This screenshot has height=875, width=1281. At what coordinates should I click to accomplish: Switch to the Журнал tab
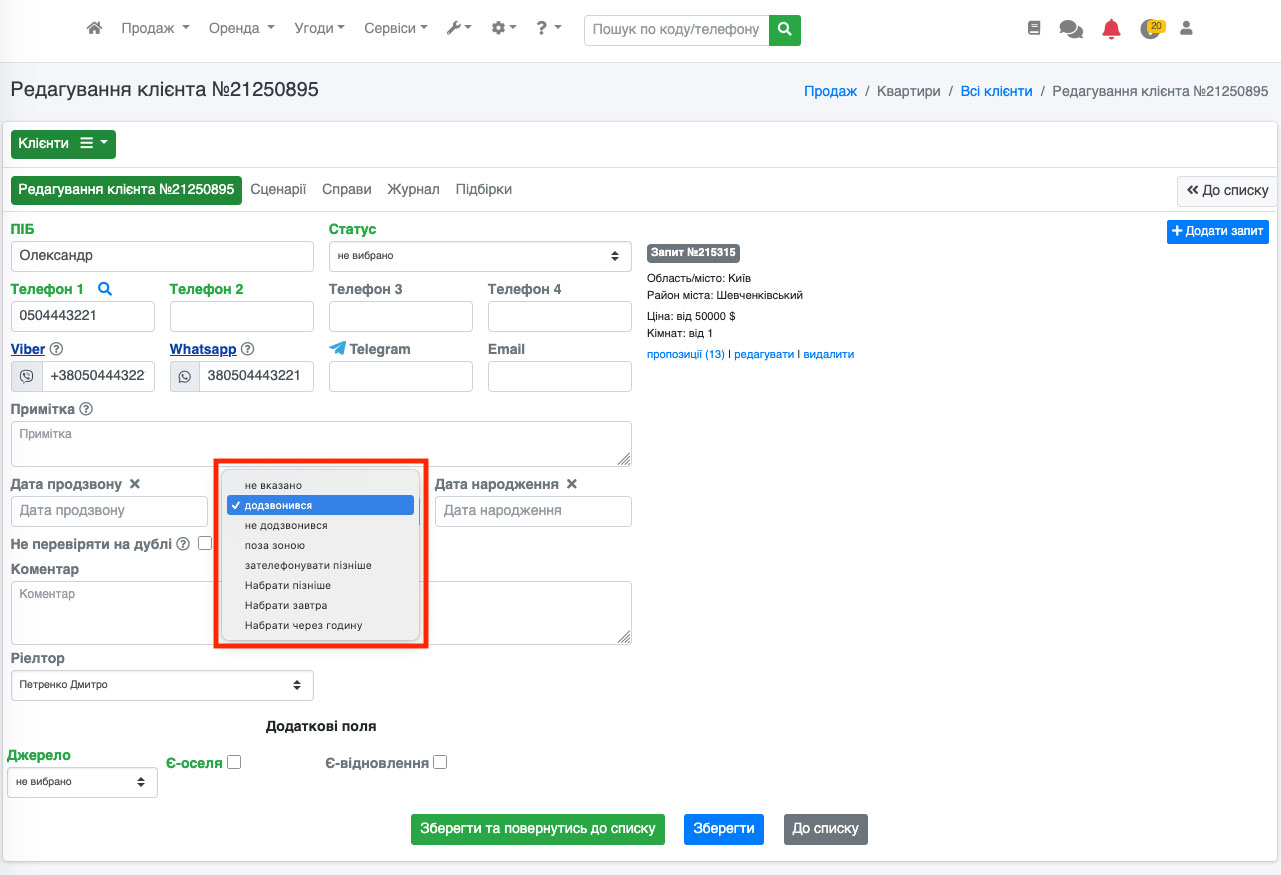413,189
